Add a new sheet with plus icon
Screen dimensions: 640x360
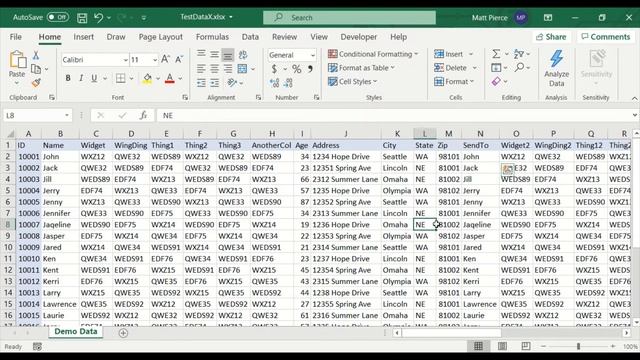(x=123, y=333)
